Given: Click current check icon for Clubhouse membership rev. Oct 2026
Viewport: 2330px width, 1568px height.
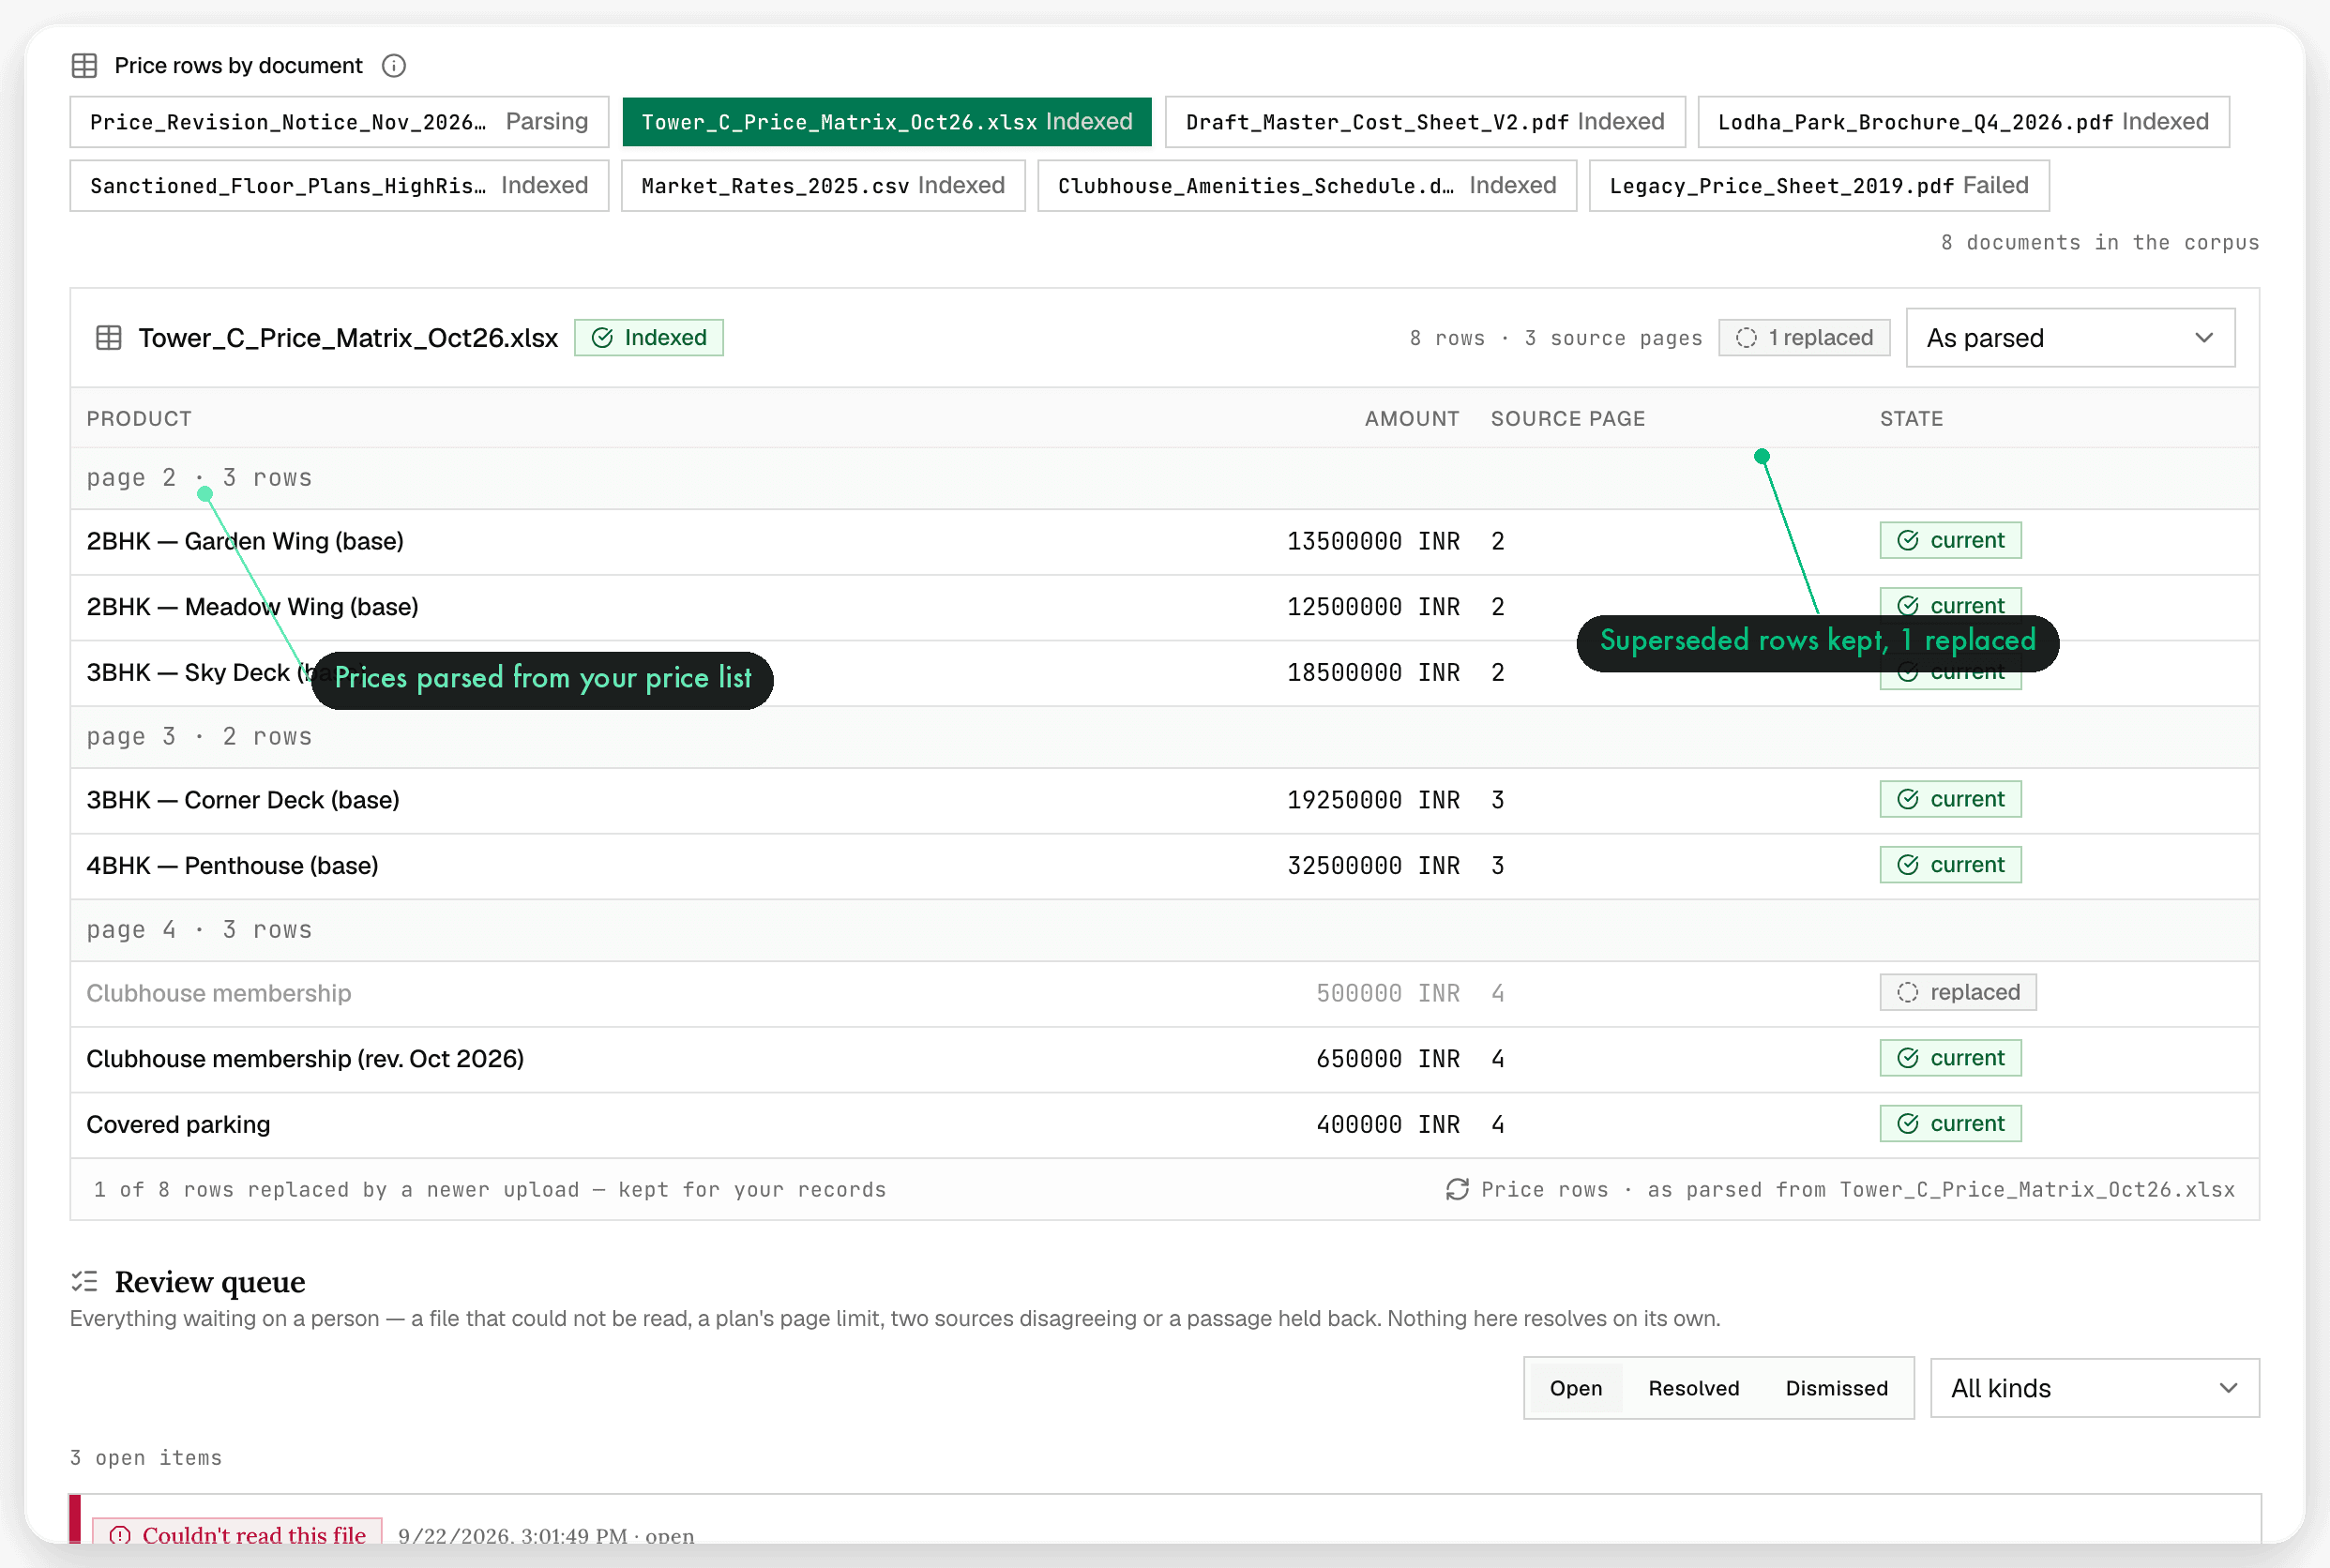Looking at the screenshot, I should [1908, 1058].
